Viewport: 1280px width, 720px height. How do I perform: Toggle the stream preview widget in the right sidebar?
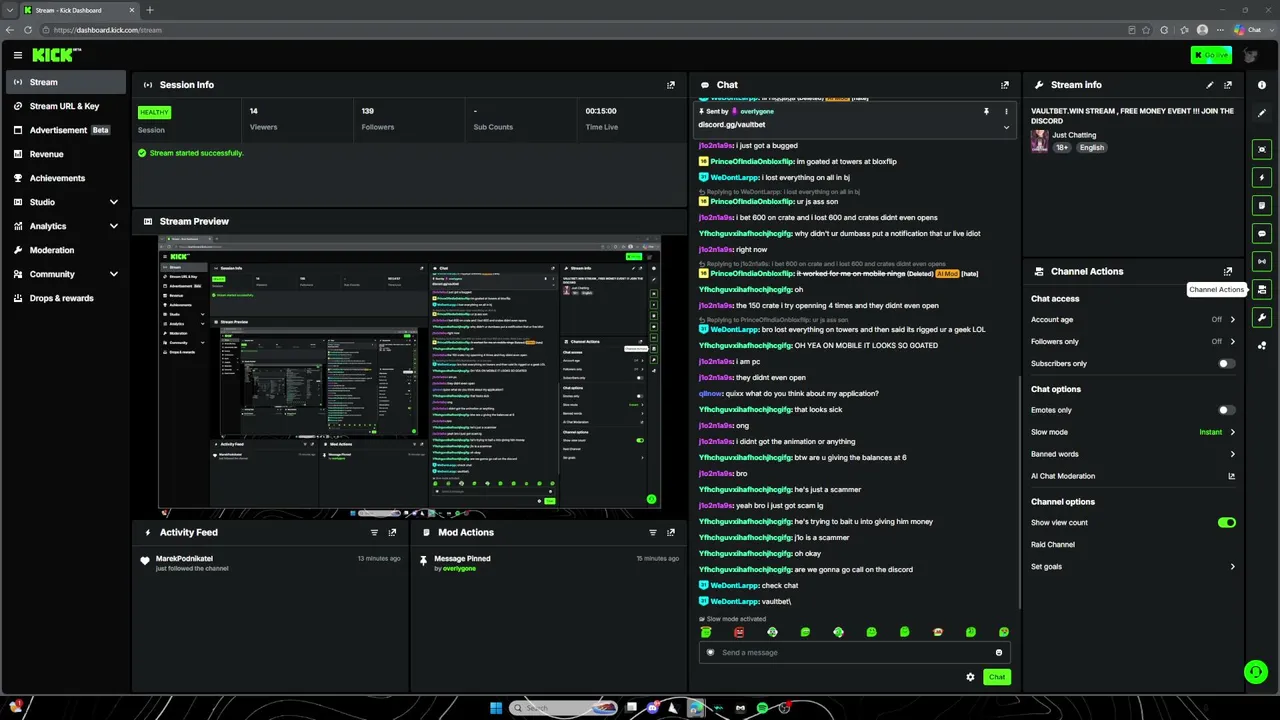1262,149
